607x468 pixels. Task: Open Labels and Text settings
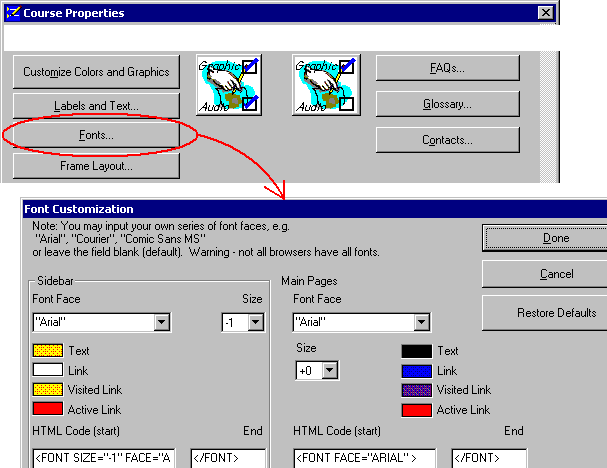[x=96, y=106]
